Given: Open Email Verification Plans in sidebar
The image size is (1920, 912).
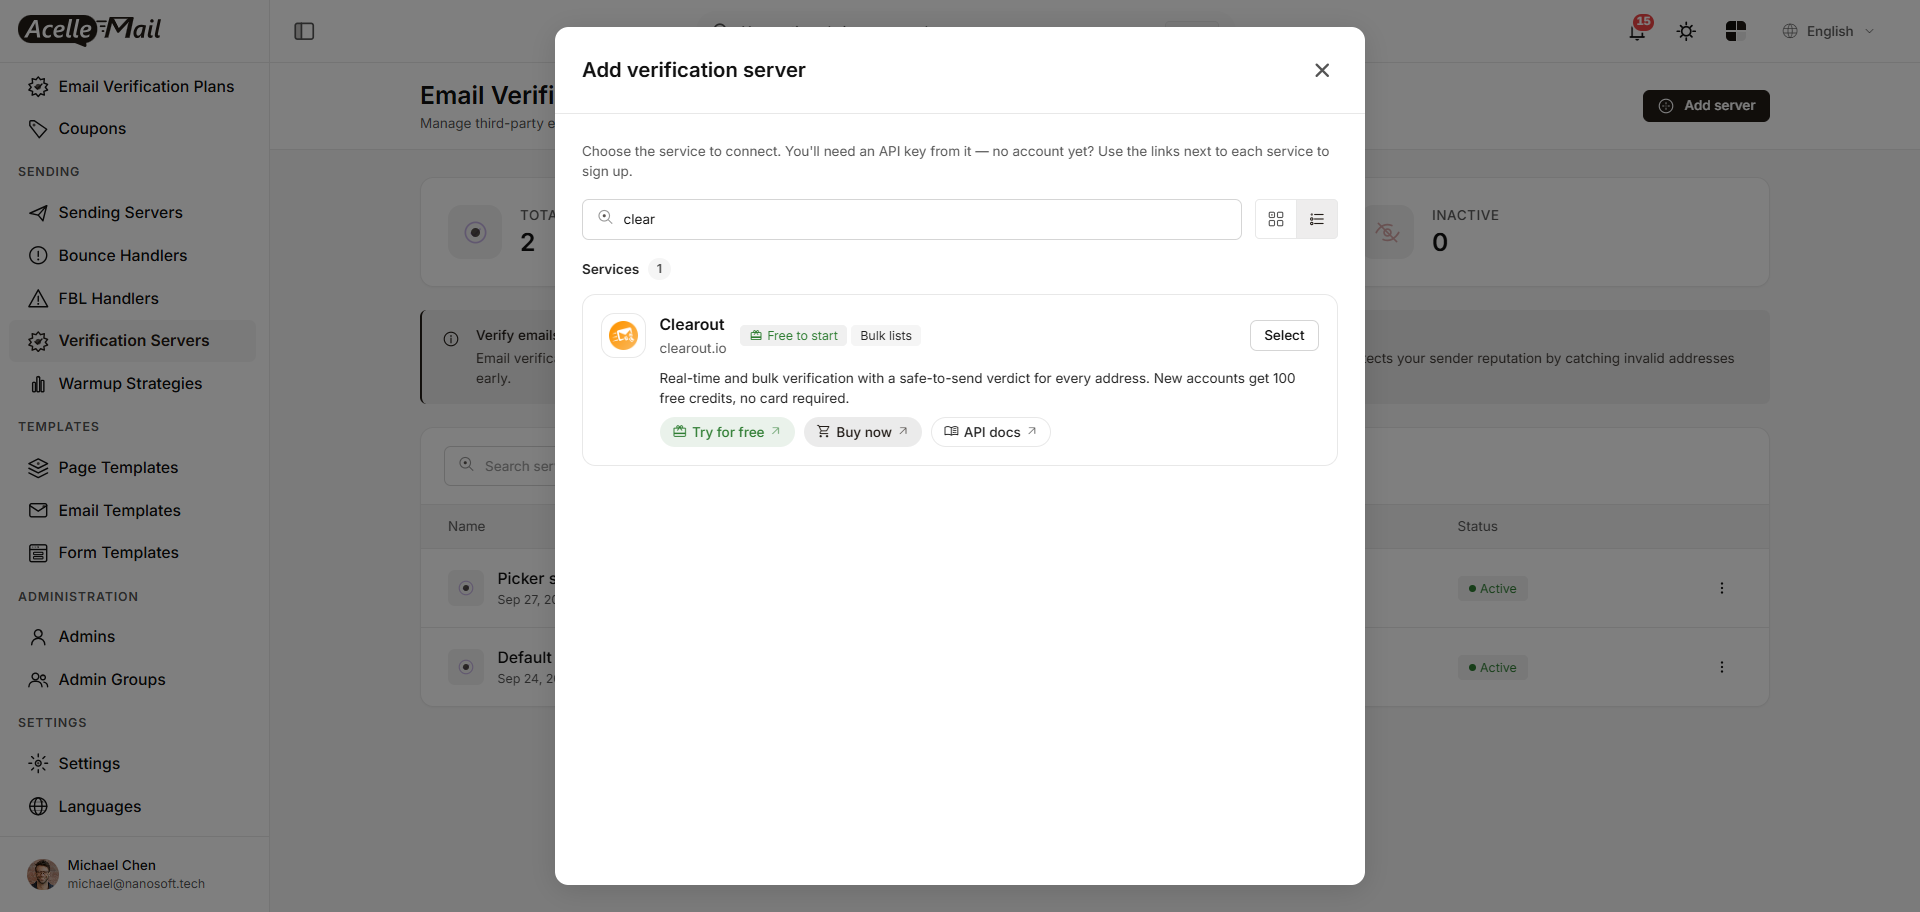Looking at the screenshot, I should pyautogui.click(x=132, y=87).
